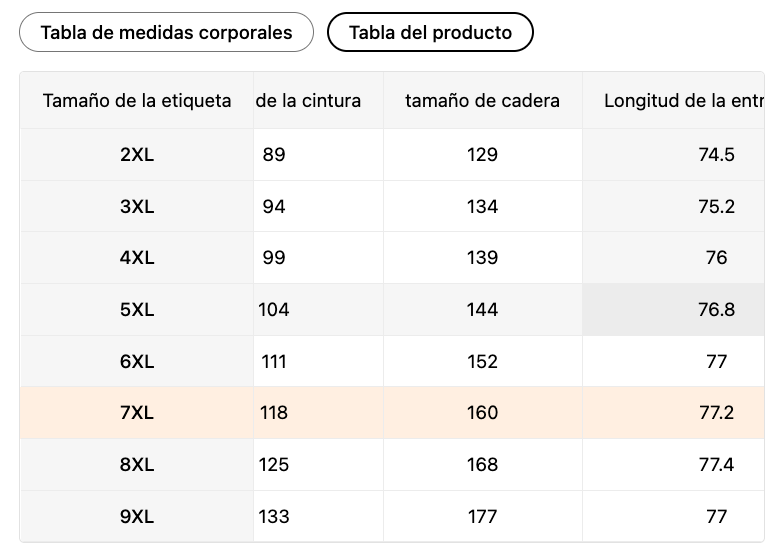Choose the 4XL size row label
This screenshot has height=550, width=776.
137,258
